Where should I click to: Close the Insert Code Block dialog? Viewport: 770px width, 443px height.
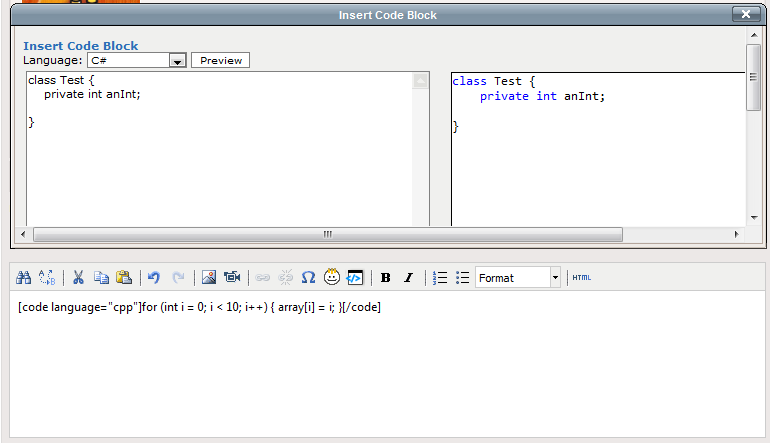point(745,14)
